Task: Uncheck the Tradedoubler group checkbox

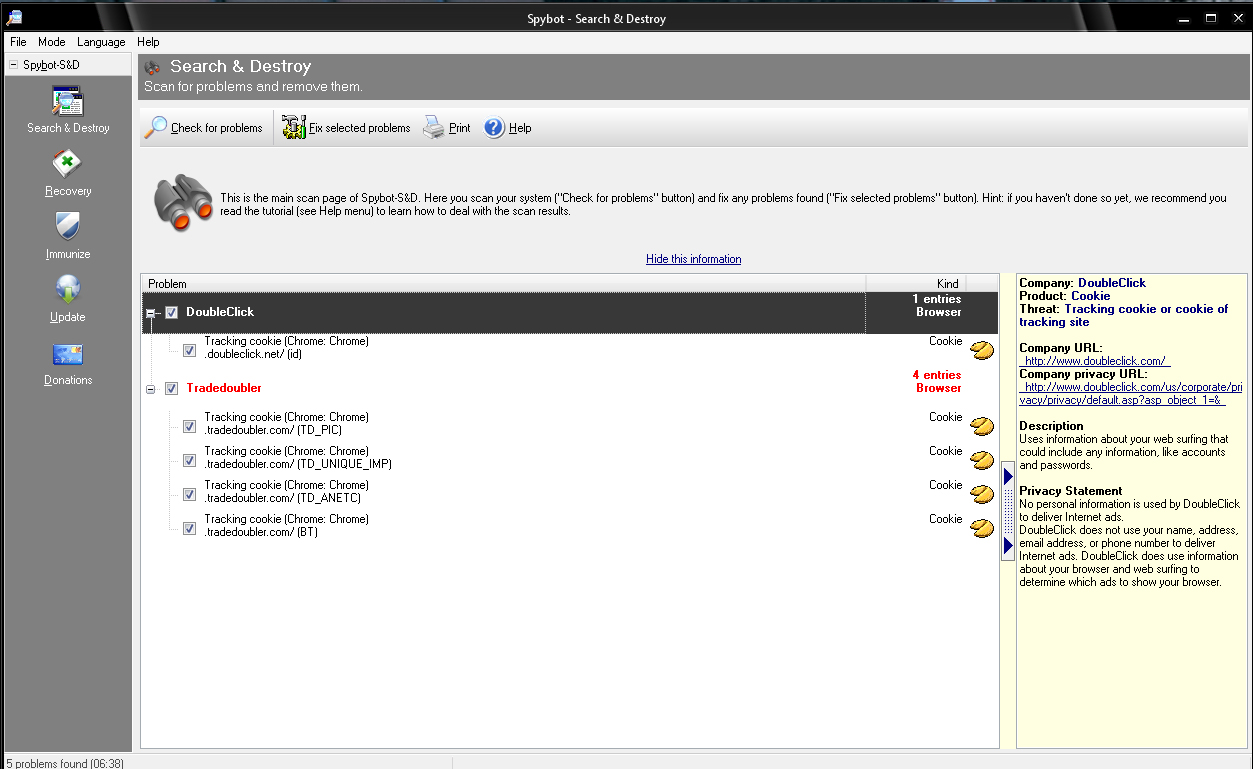Action: [x=171, y=389]
